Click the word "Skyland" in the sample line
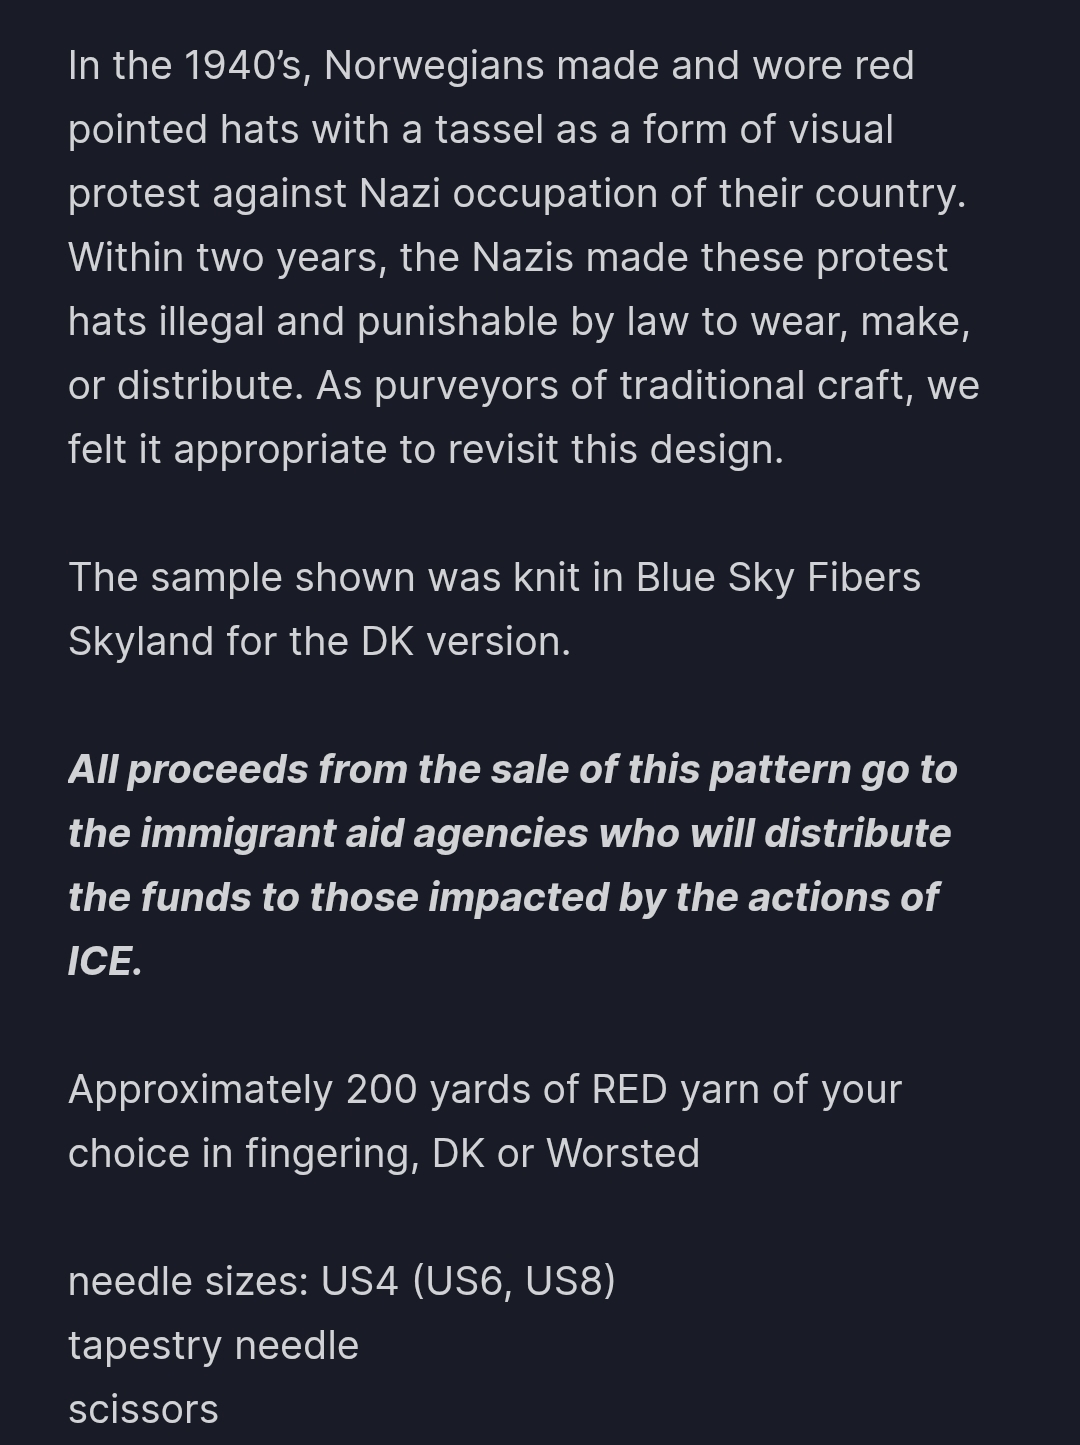Screen dimensions: 1080x1445 (140, 642)
